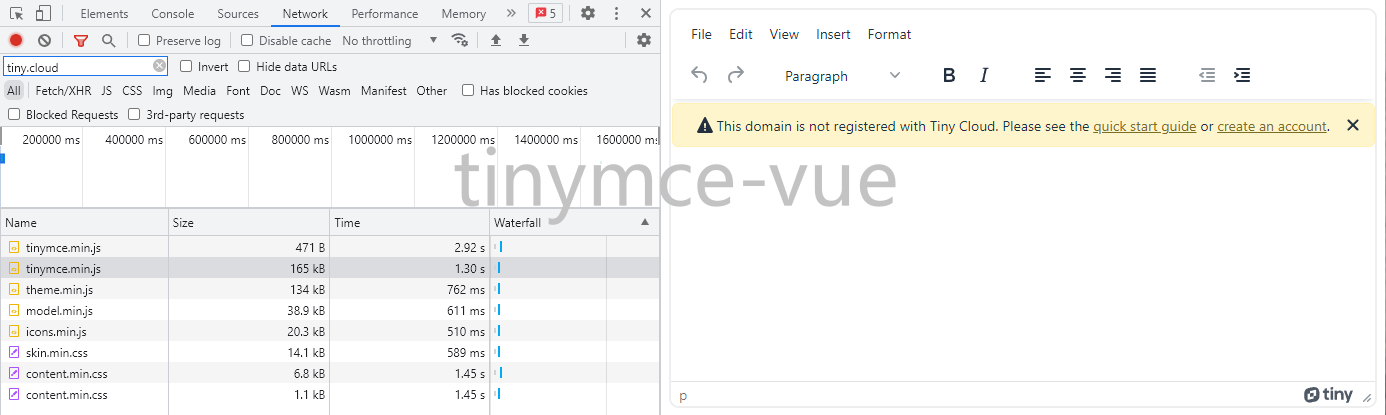Open network search magnifier
Screen dimensions: 1386x415
tap(108, 40)
